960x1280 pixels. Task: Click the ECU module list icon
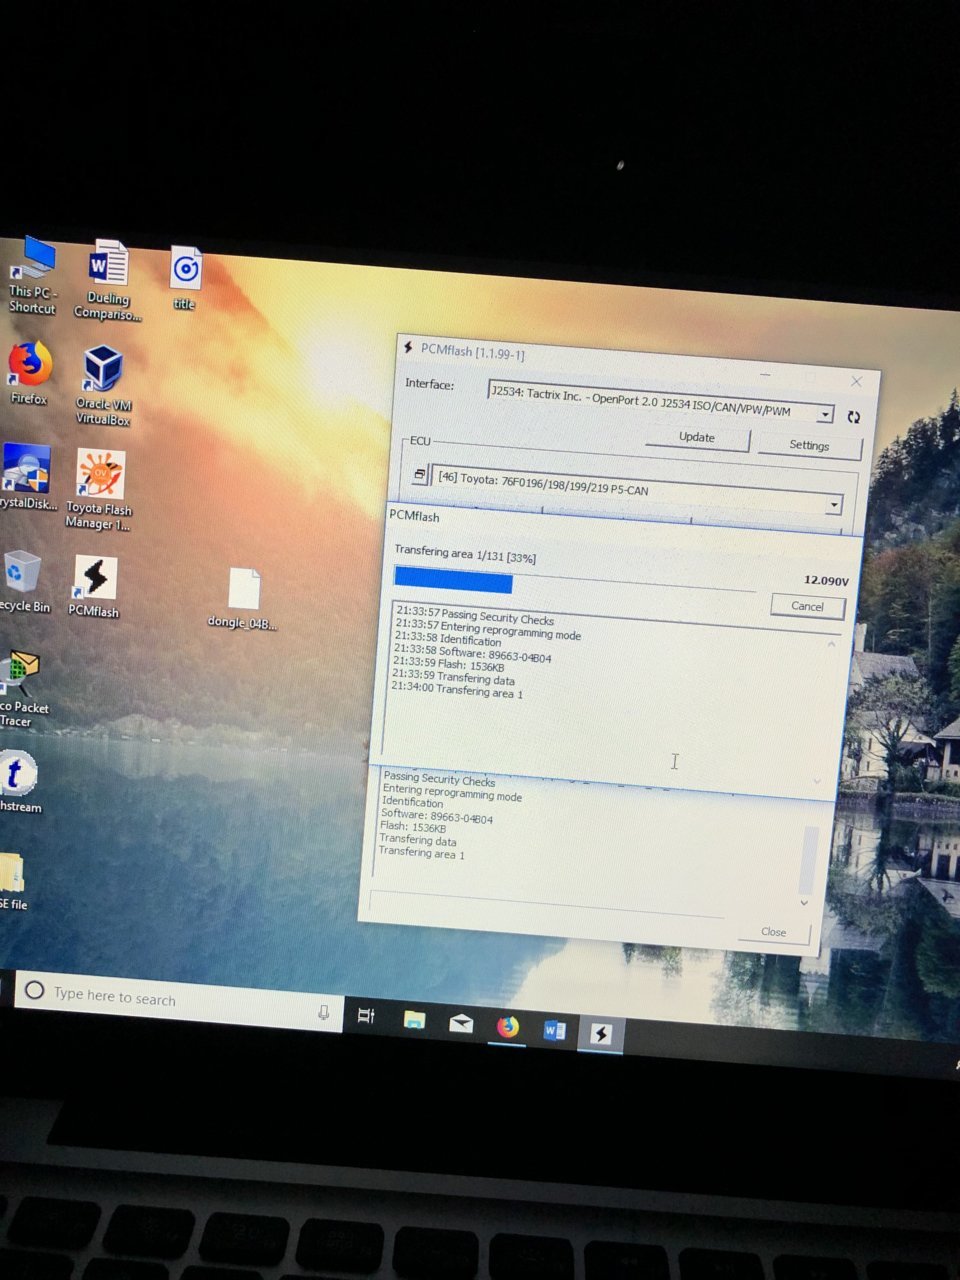click(419, 475)
